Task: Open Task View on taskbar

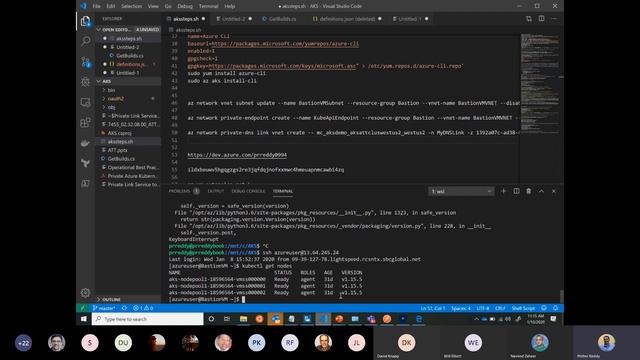Action: coord(227,319)
